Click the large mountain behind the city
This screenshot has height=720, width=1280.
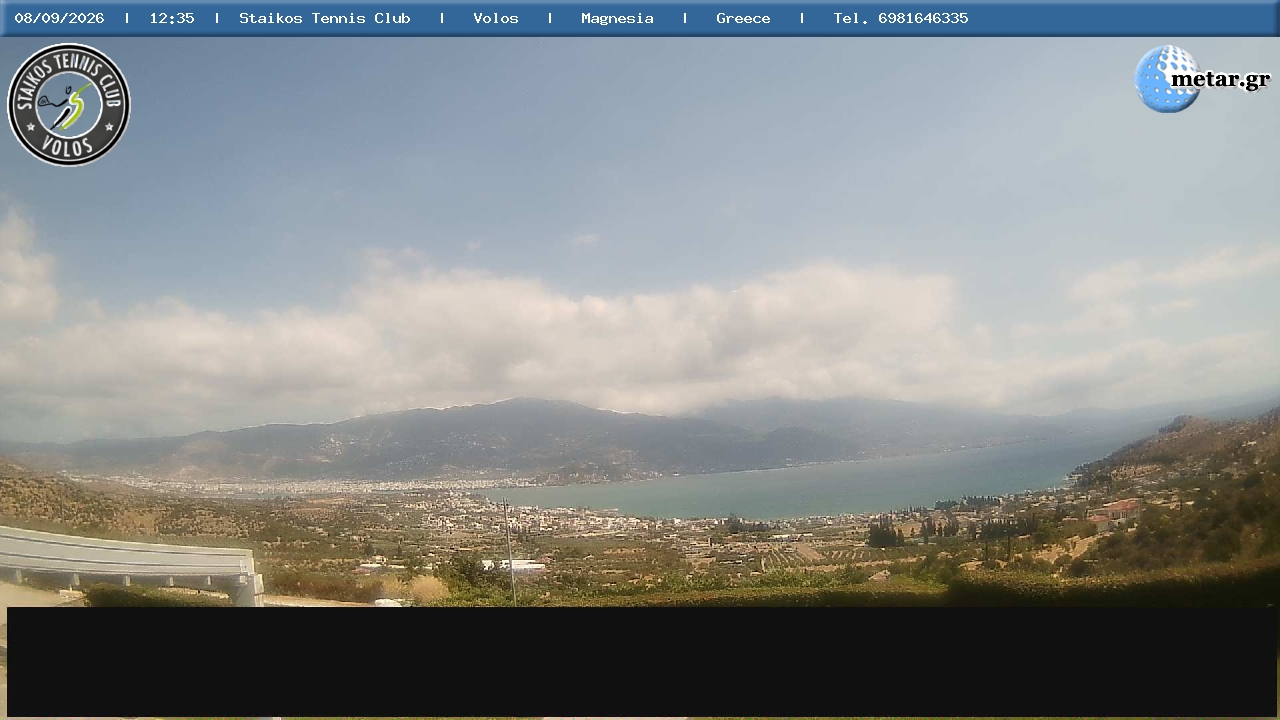tap(500, 435)
